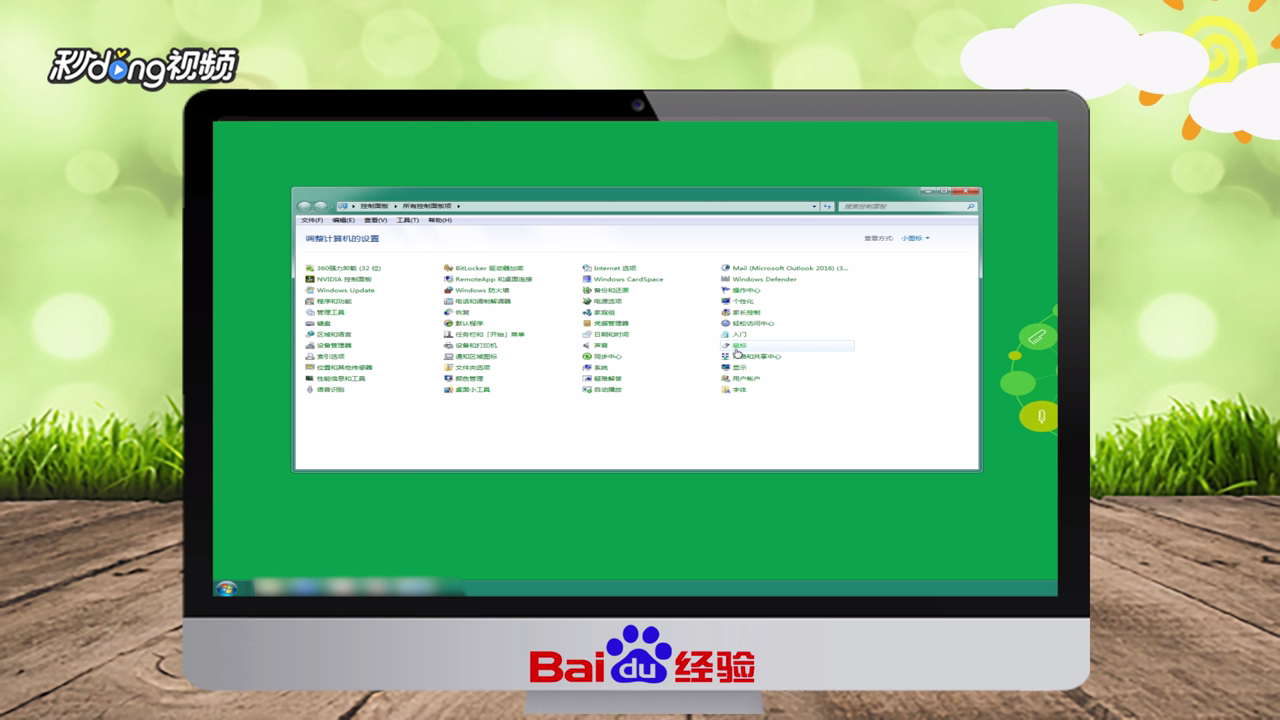Click the 程序和功能 icon
1280x720 pixels.
pos(310,301)
